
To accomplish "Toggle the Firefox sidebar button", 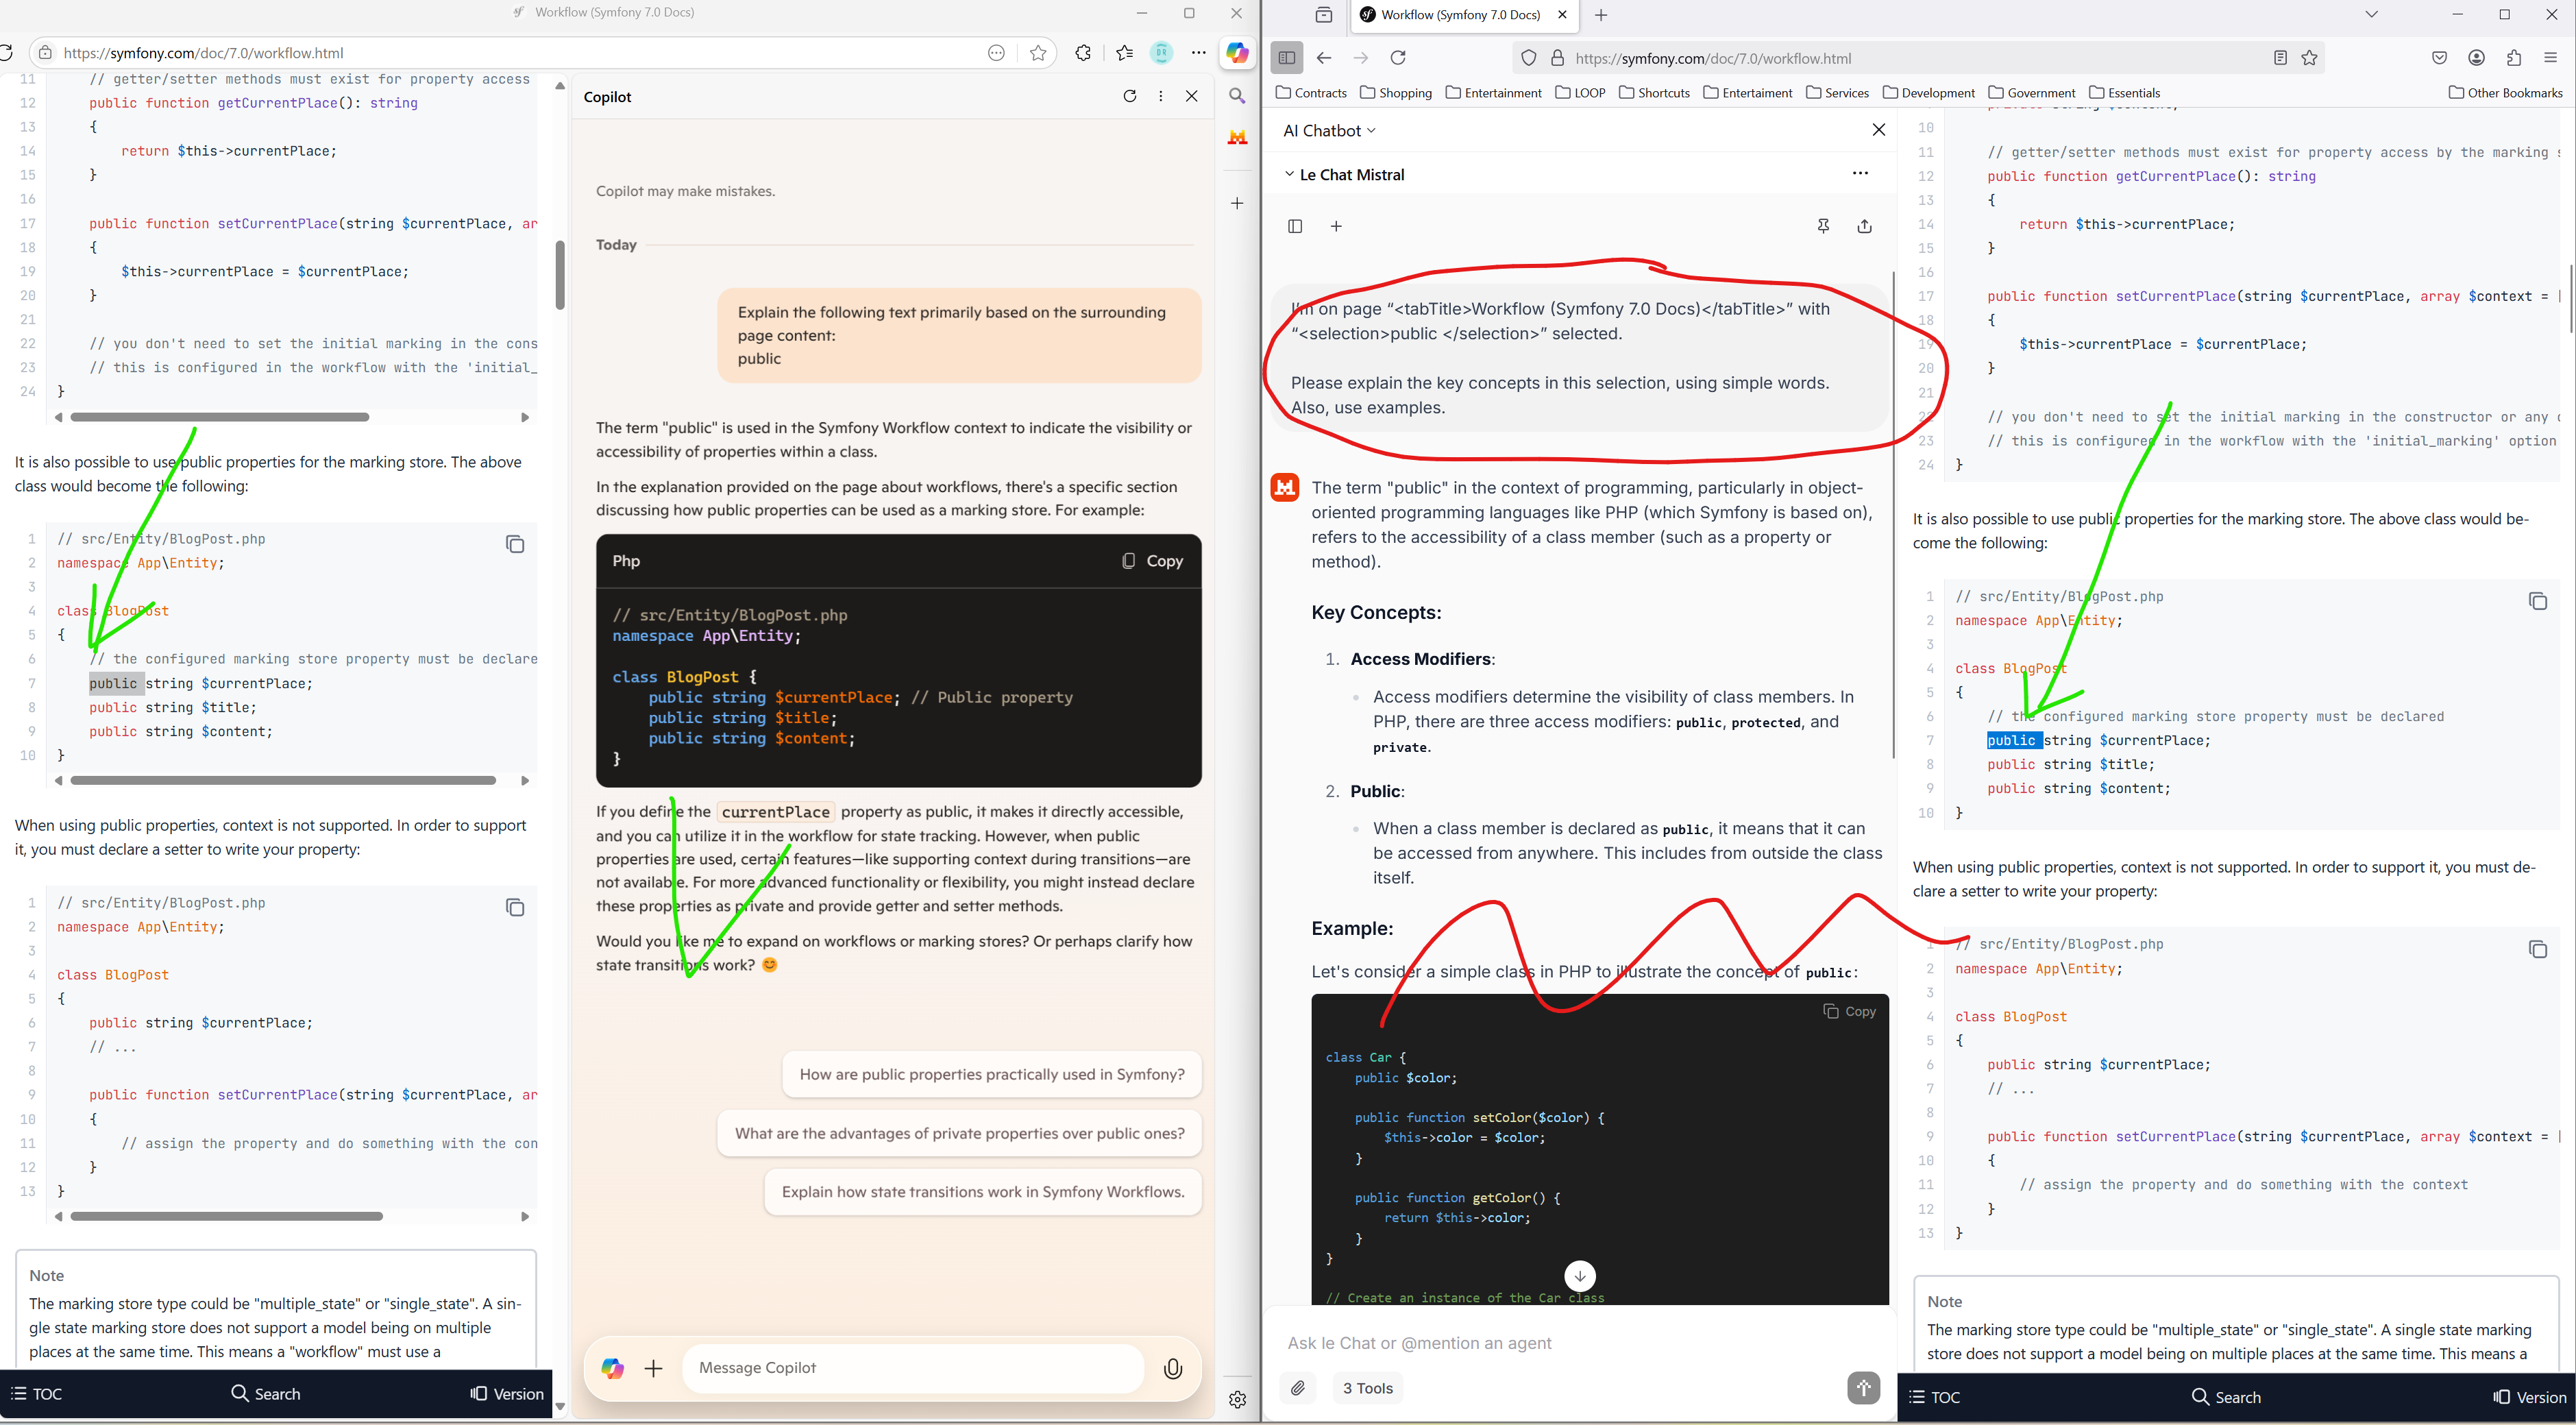I will point(1287,58).
